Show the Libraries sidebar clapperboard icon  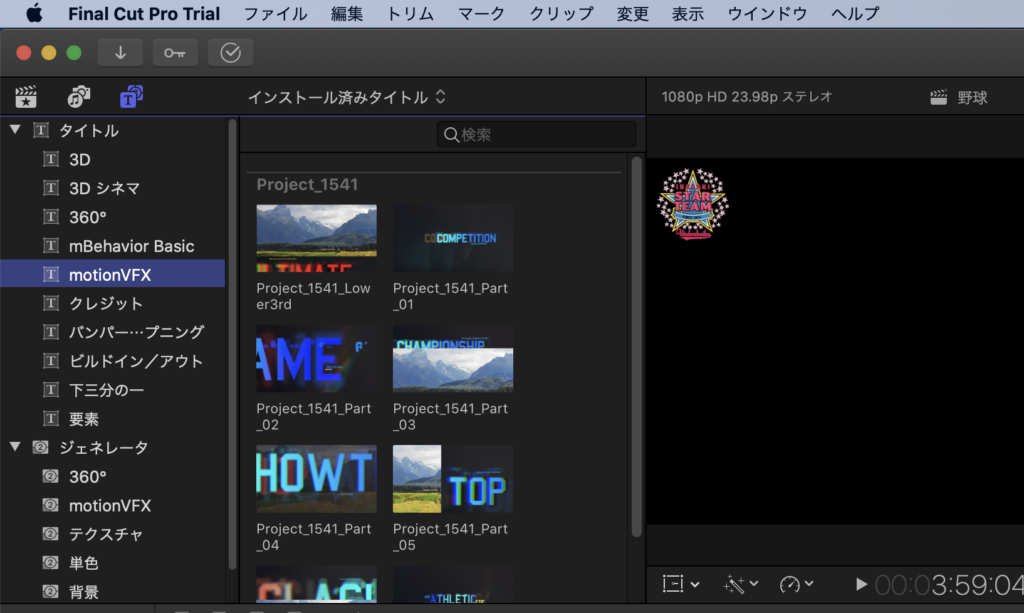point(26,97)
